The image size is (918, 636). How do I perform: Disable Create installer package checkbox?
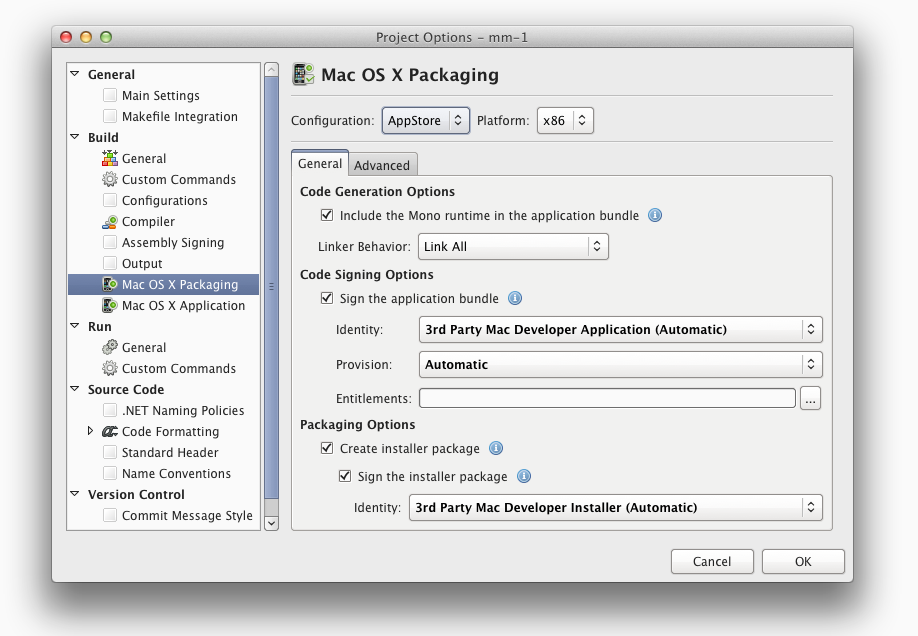click(327, 448)
